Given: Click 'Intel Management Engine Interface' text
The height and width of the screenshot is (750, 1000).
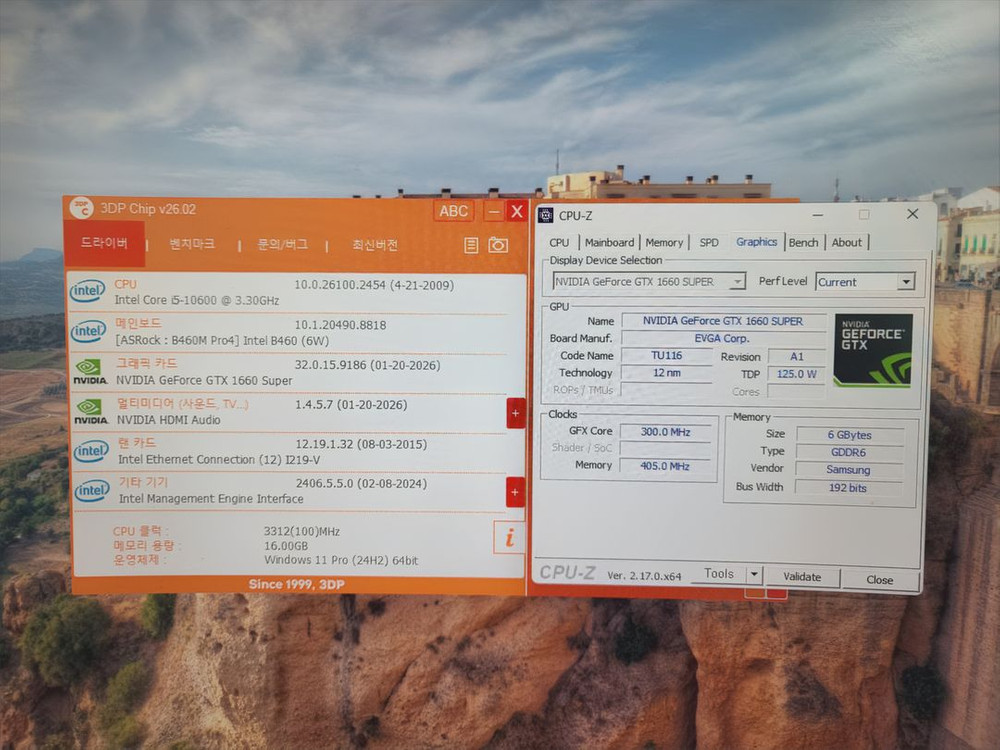Looking at the screenshot, I should [211, 499].
